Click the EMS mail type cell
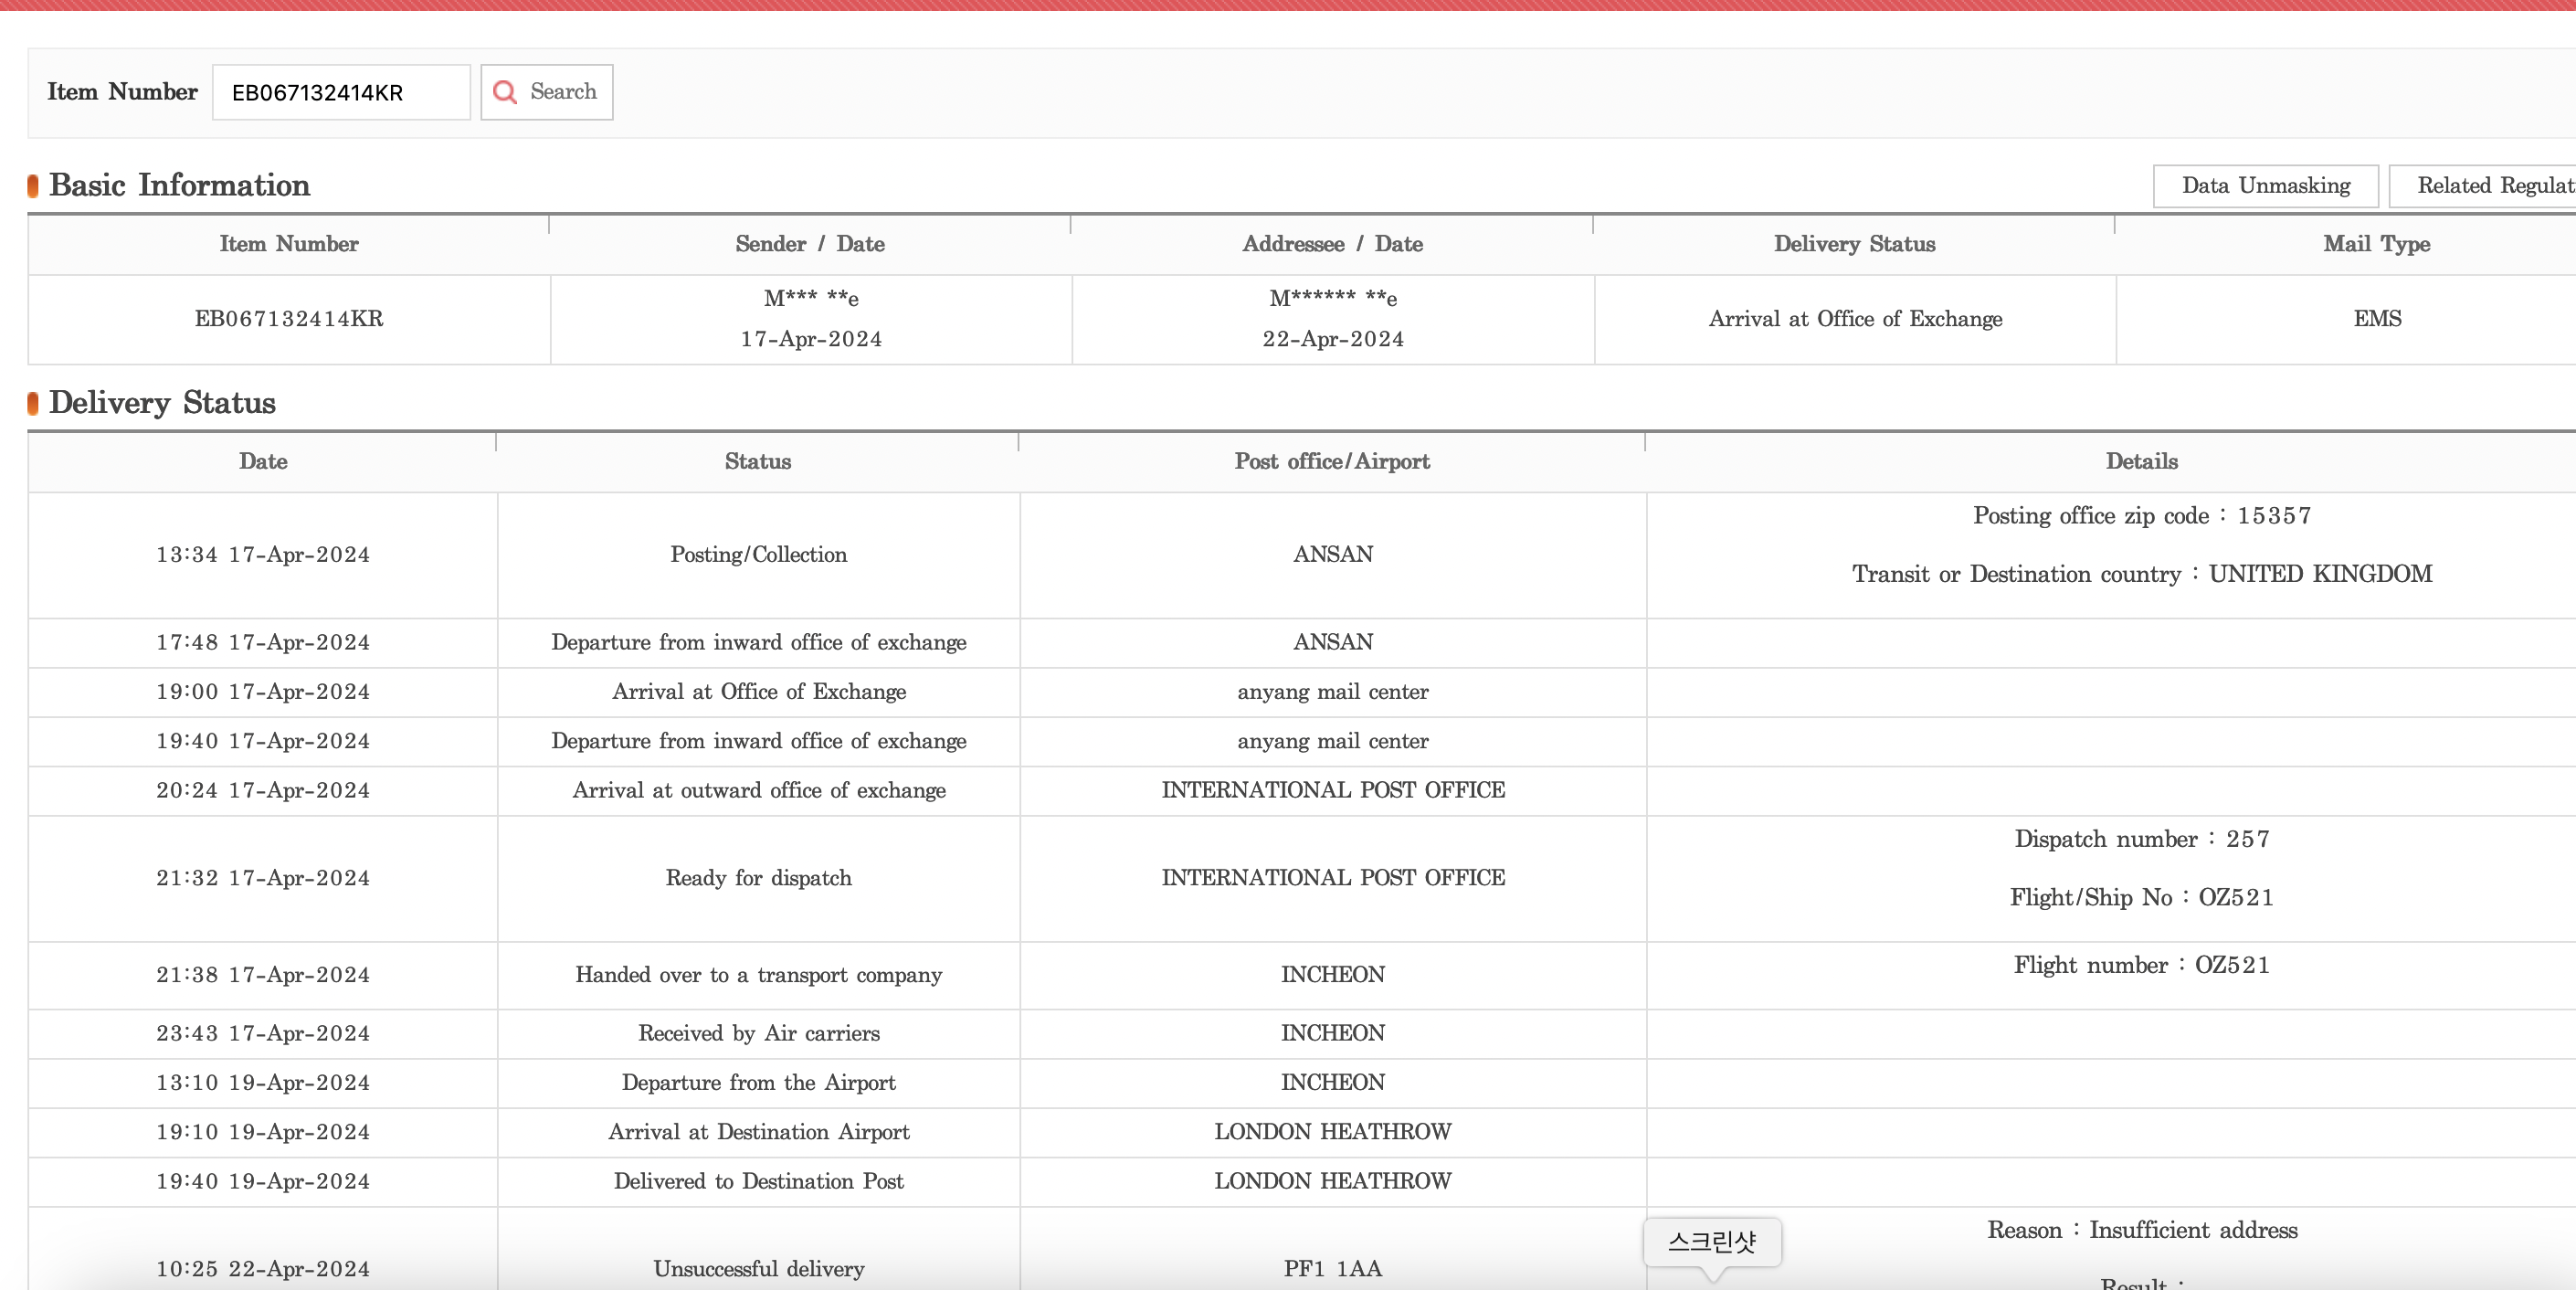 click(x=2376, y=319)
